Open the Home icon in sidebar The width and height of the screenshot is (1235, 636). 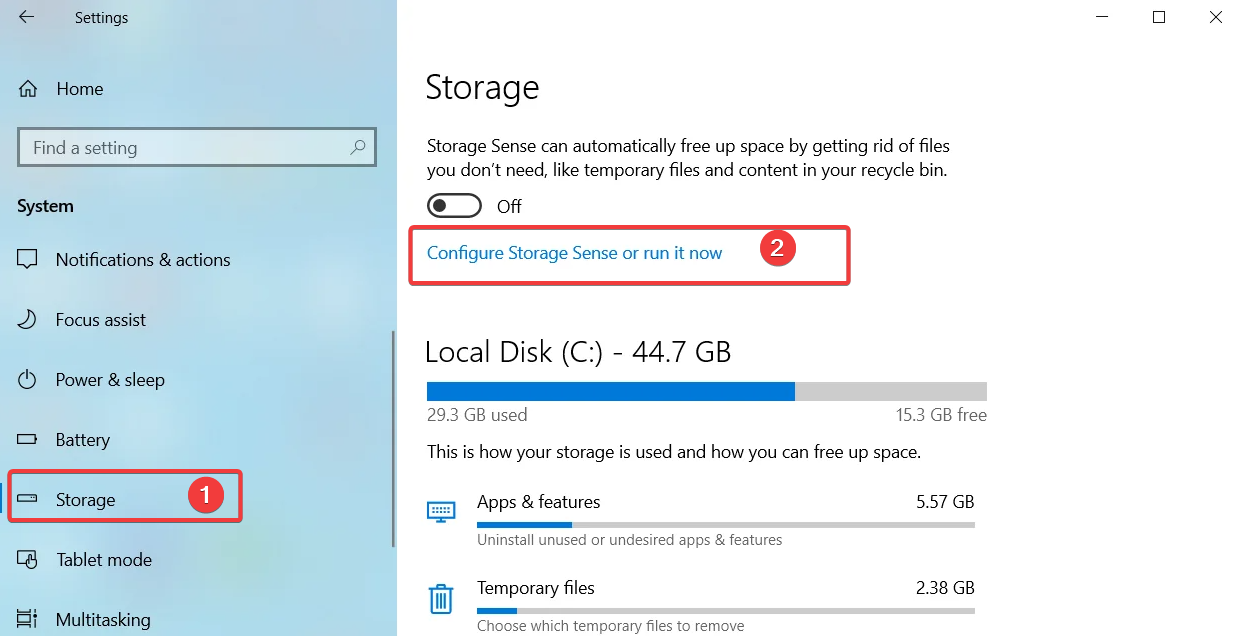pyautogui.click(x=28, y=88)
